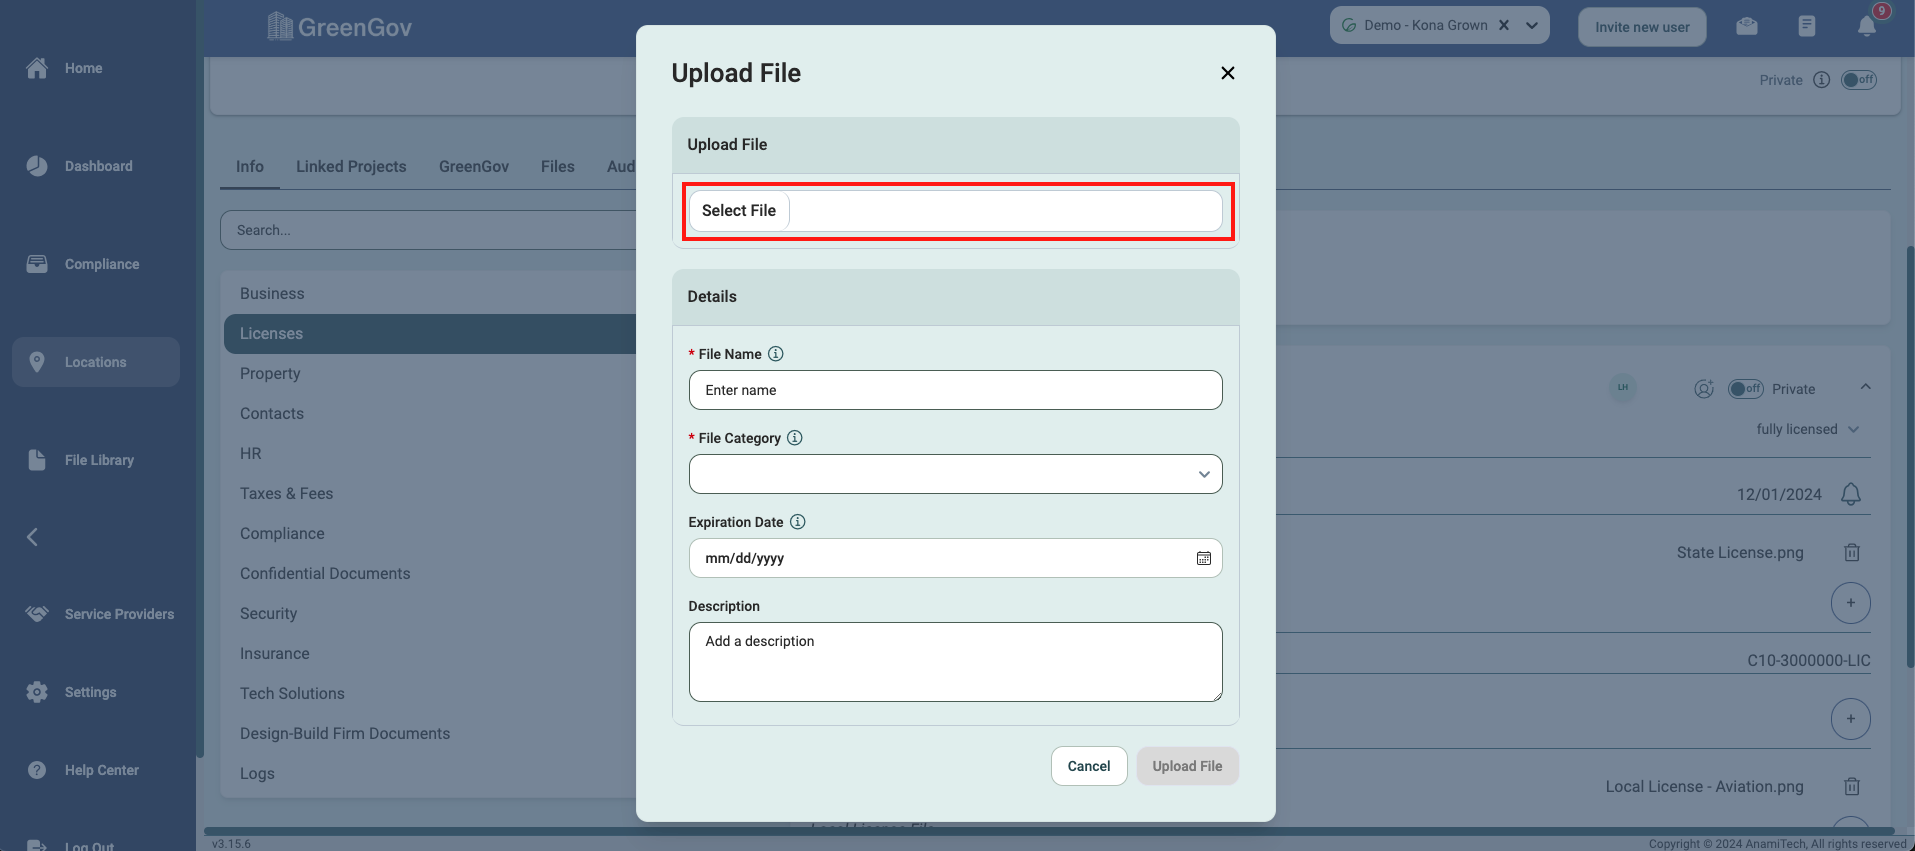
Task: Click the Expiration Date info icon
Action: coord(798,522)
